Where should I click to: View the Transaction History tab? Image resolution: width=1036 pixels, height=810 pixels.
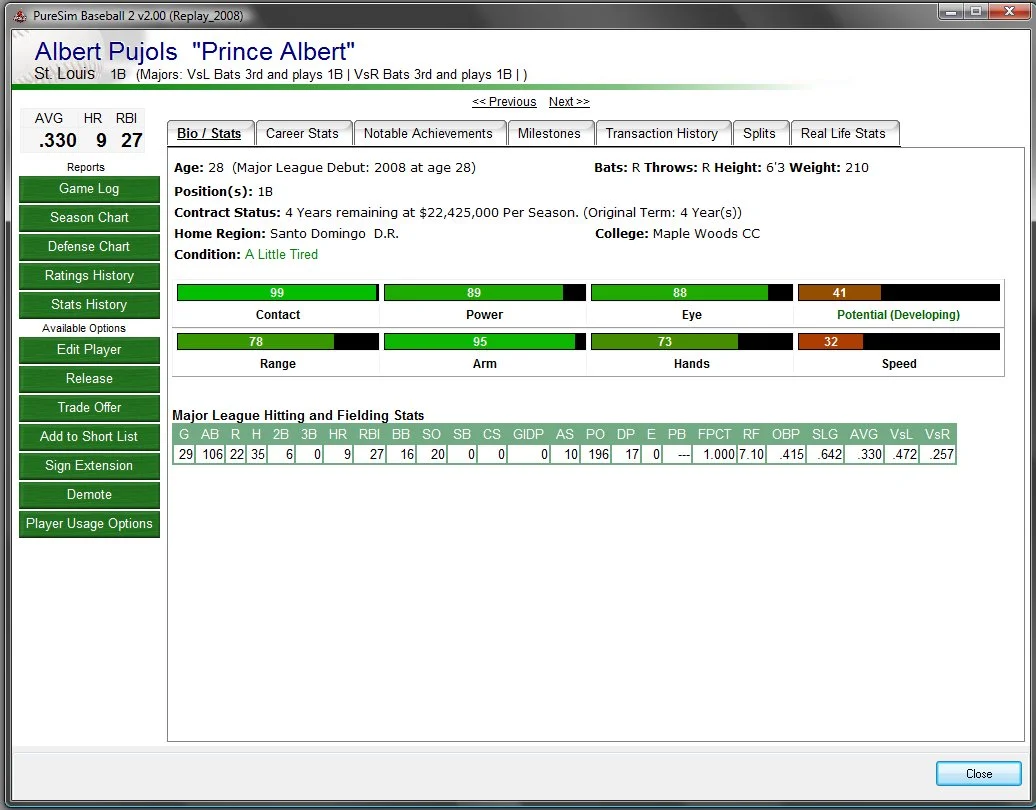pos(661,133)
